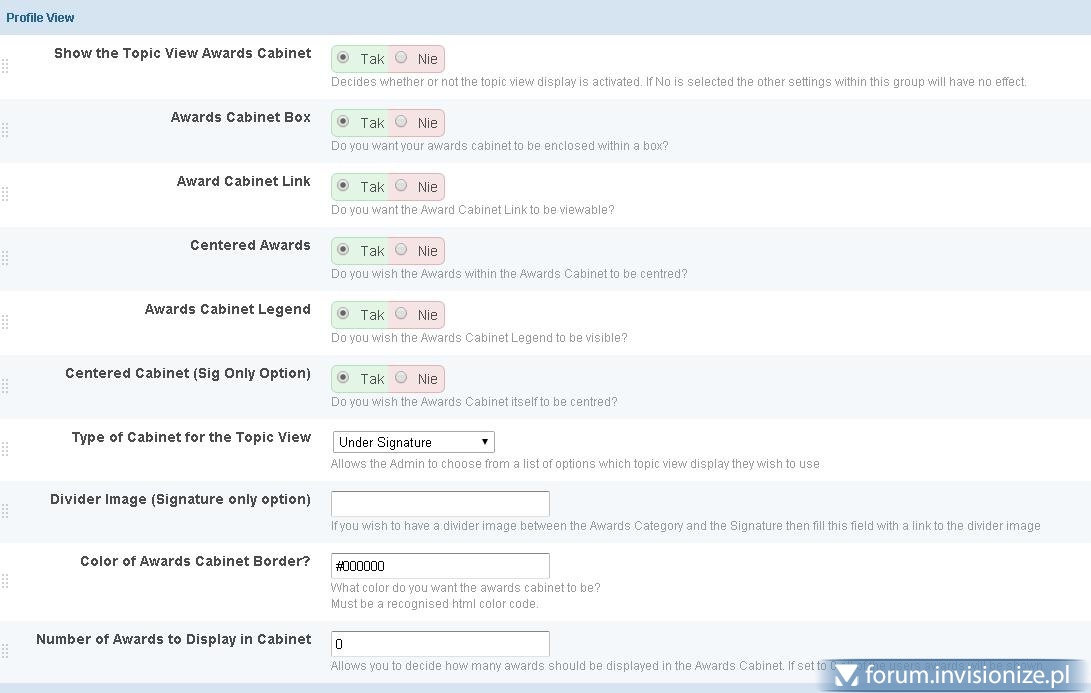This screenshot has height=693, width=1091.
Task: Click drag handle beside Awards Cabinet Box
Action: [x=5, y=130]
